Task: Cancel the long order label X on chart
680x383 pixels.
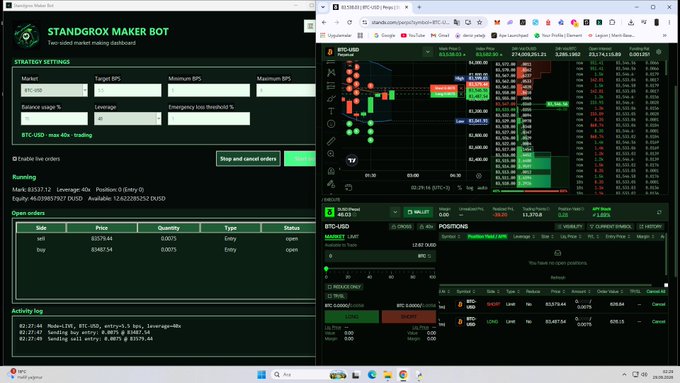Action: (x=461, y=94)
